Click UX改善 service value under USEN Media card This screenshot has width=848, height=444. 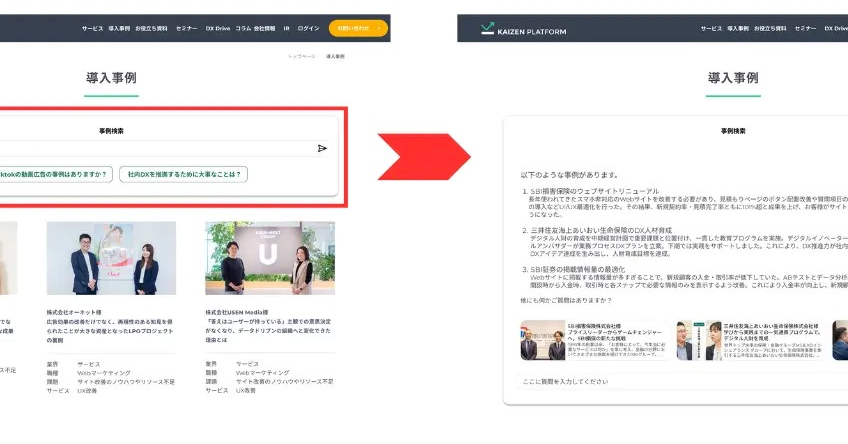(246, 390)
